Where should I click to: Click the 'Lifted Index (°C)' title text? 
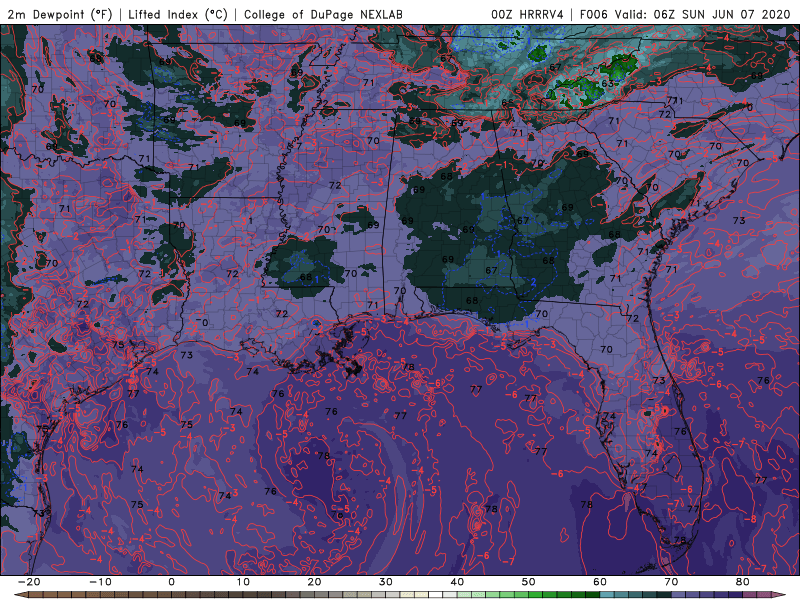click(178, 14)
